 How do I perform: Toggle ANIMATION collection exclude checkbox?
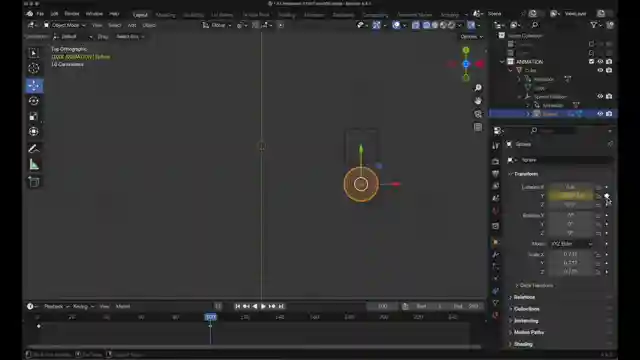tap(591, 62)
